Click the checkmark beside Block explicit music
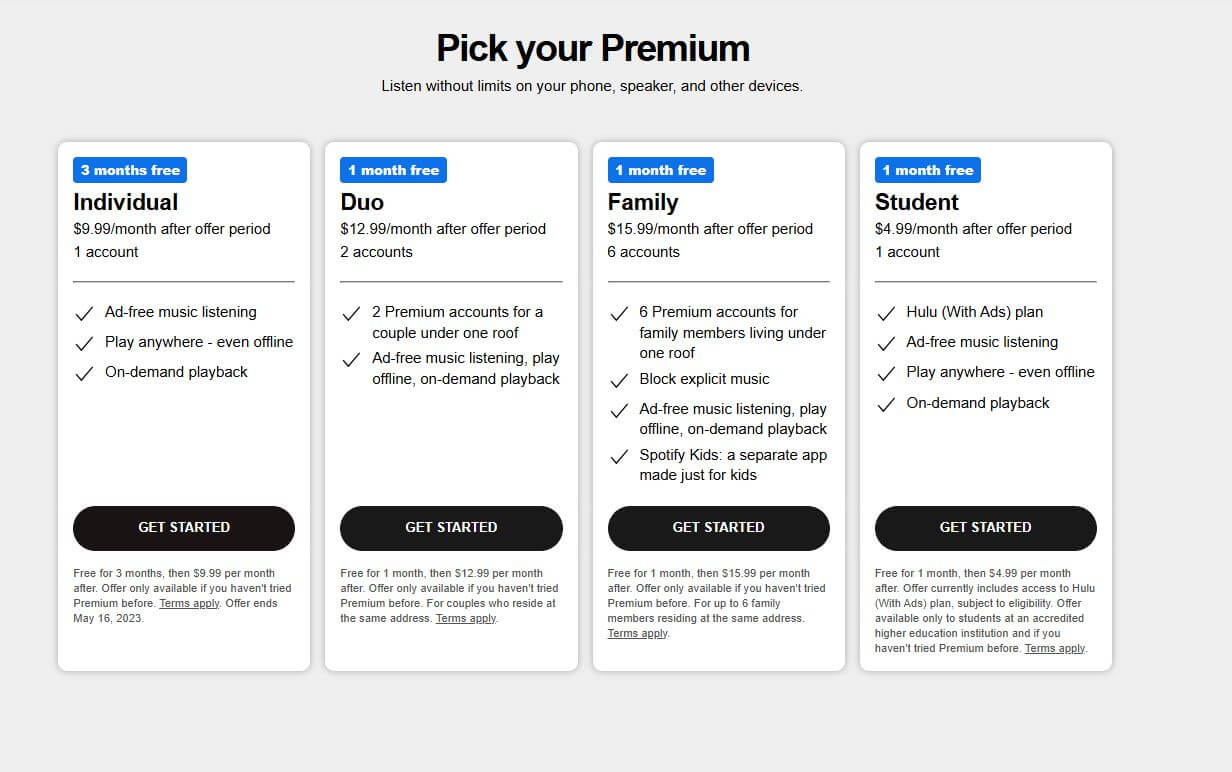Viewport: 1232px width, 772px height. click(x=619, y=380)
